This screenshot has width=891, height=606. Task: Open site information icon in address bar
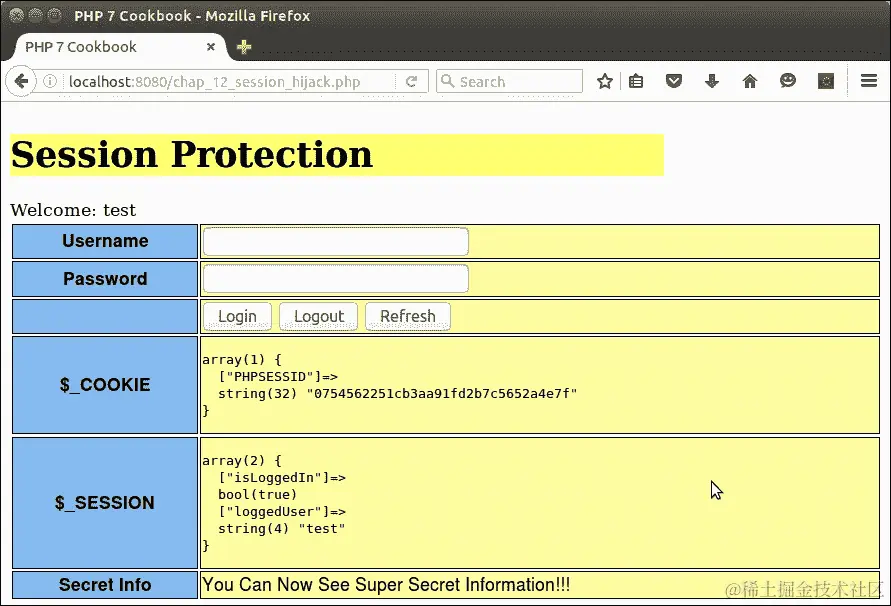(x=50, y=81)
